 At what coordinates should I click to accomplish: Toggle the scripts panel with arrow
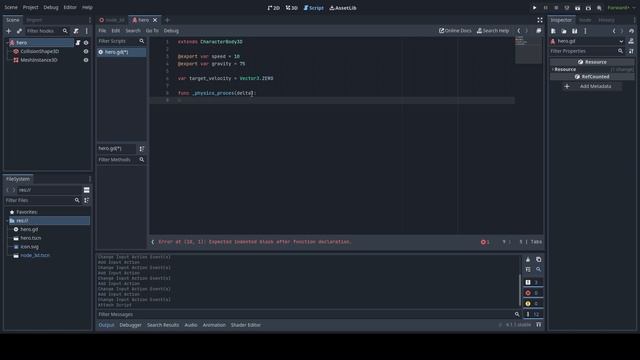(153, 242)
